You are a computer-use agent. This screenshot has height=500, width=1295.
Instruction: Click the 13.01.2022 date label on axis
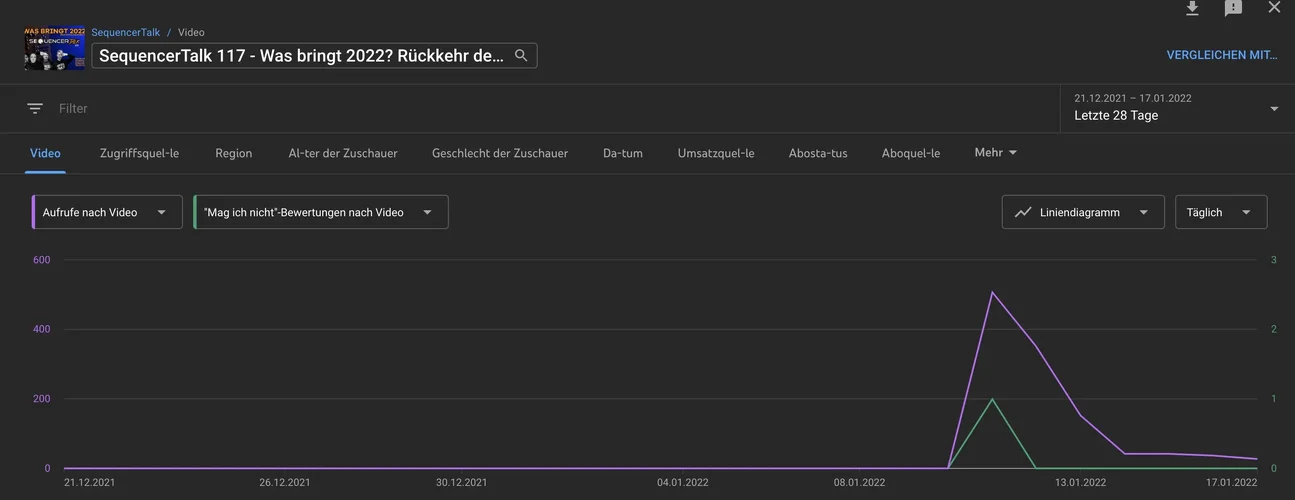point(1081,482)
